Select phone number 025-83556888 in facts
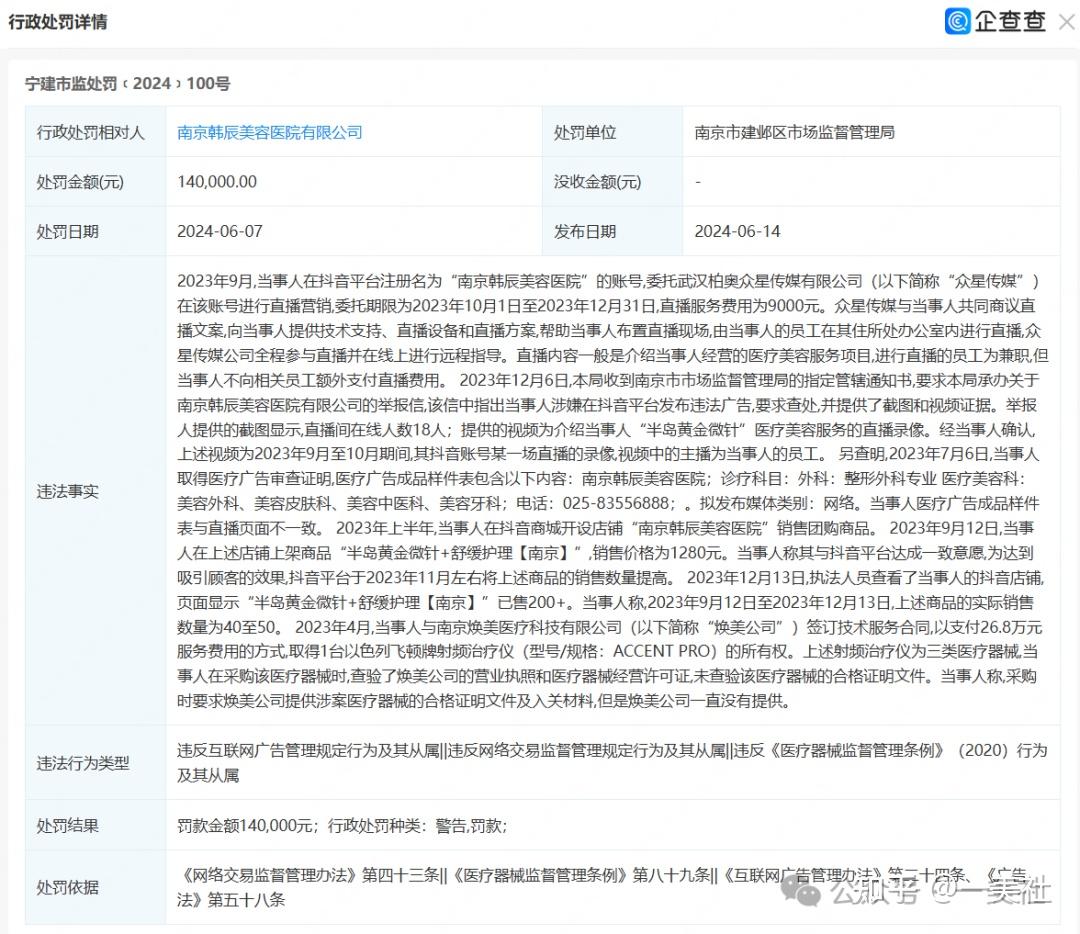The width and height of the screenshot is (1080, 934). click(x=616, y=504)
